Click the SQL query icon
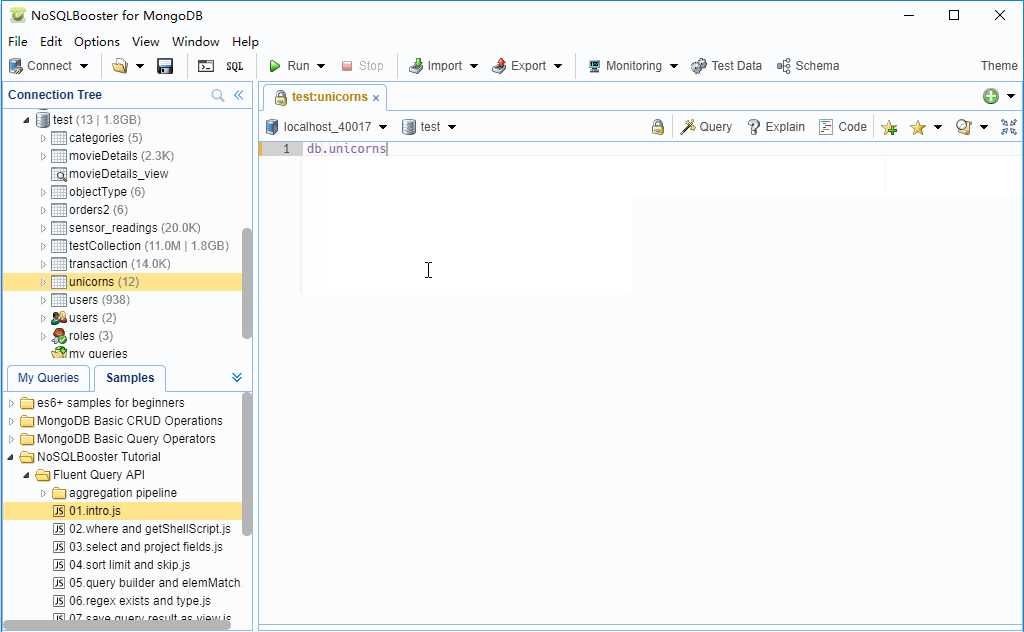Viewport: 1024px width, 632px height. pos(234,66)
